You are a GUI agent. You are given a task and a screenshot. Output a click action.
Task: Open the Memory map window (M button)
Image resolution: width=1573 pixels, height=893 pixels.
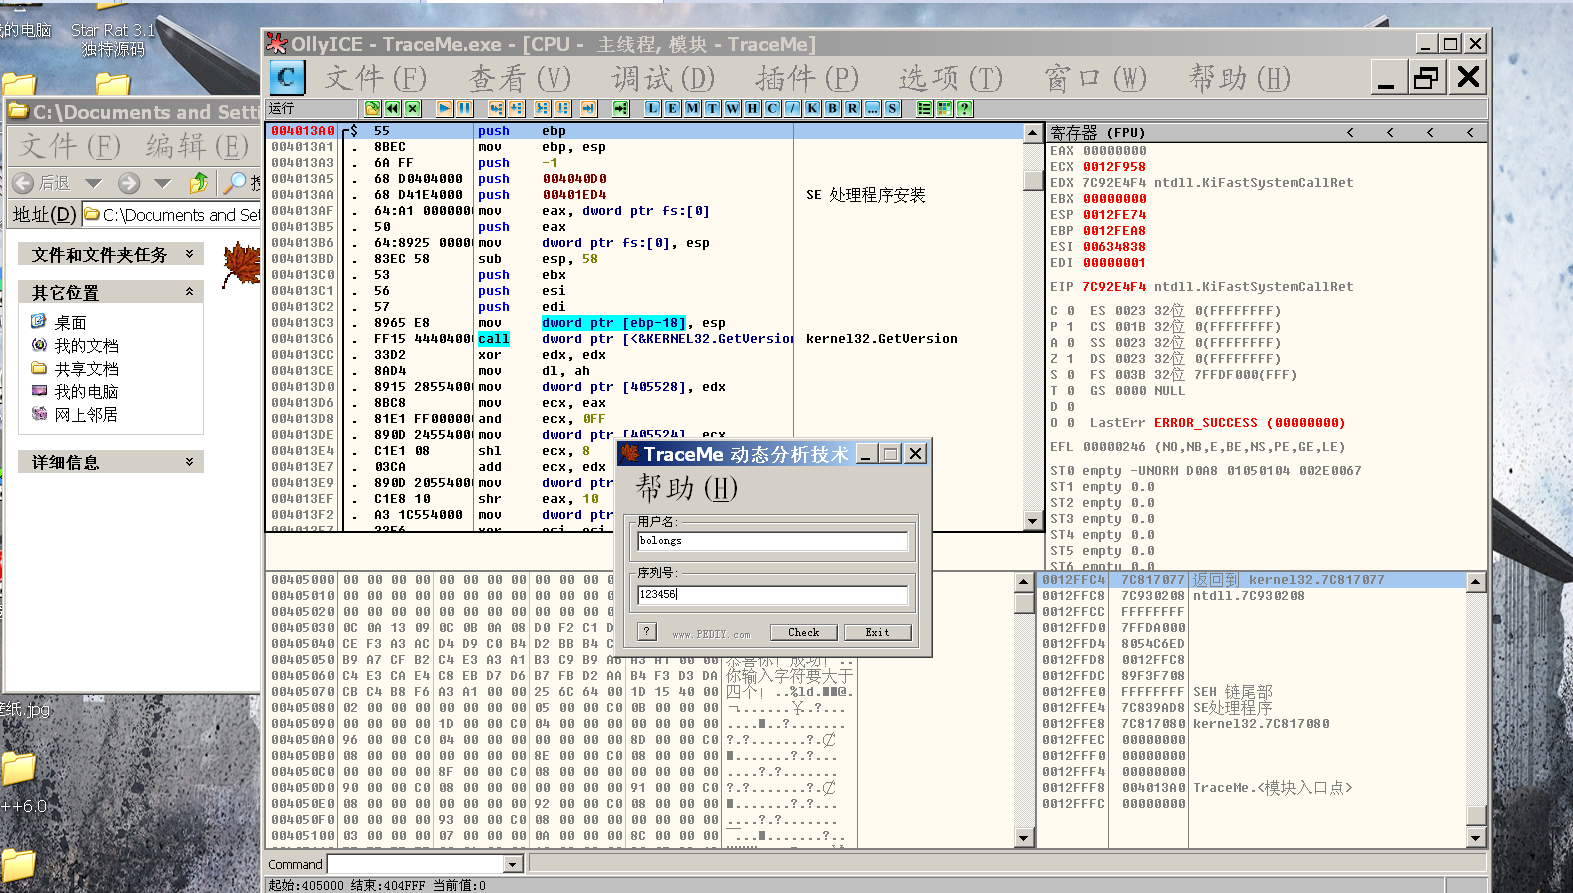(x=692, y=108)
